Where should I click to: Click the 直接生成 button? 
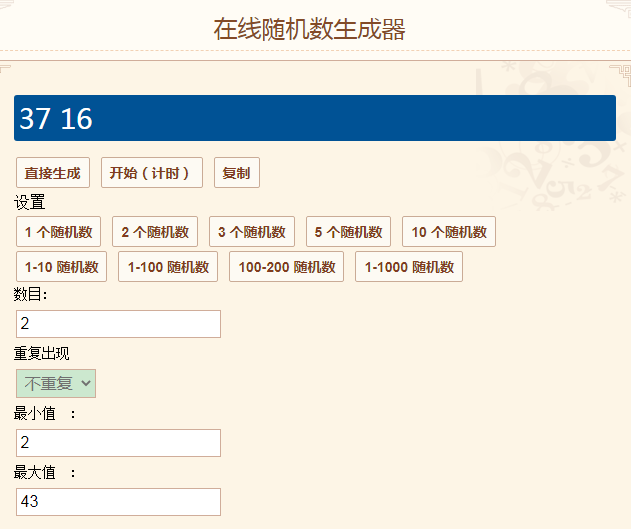(53, 172)
